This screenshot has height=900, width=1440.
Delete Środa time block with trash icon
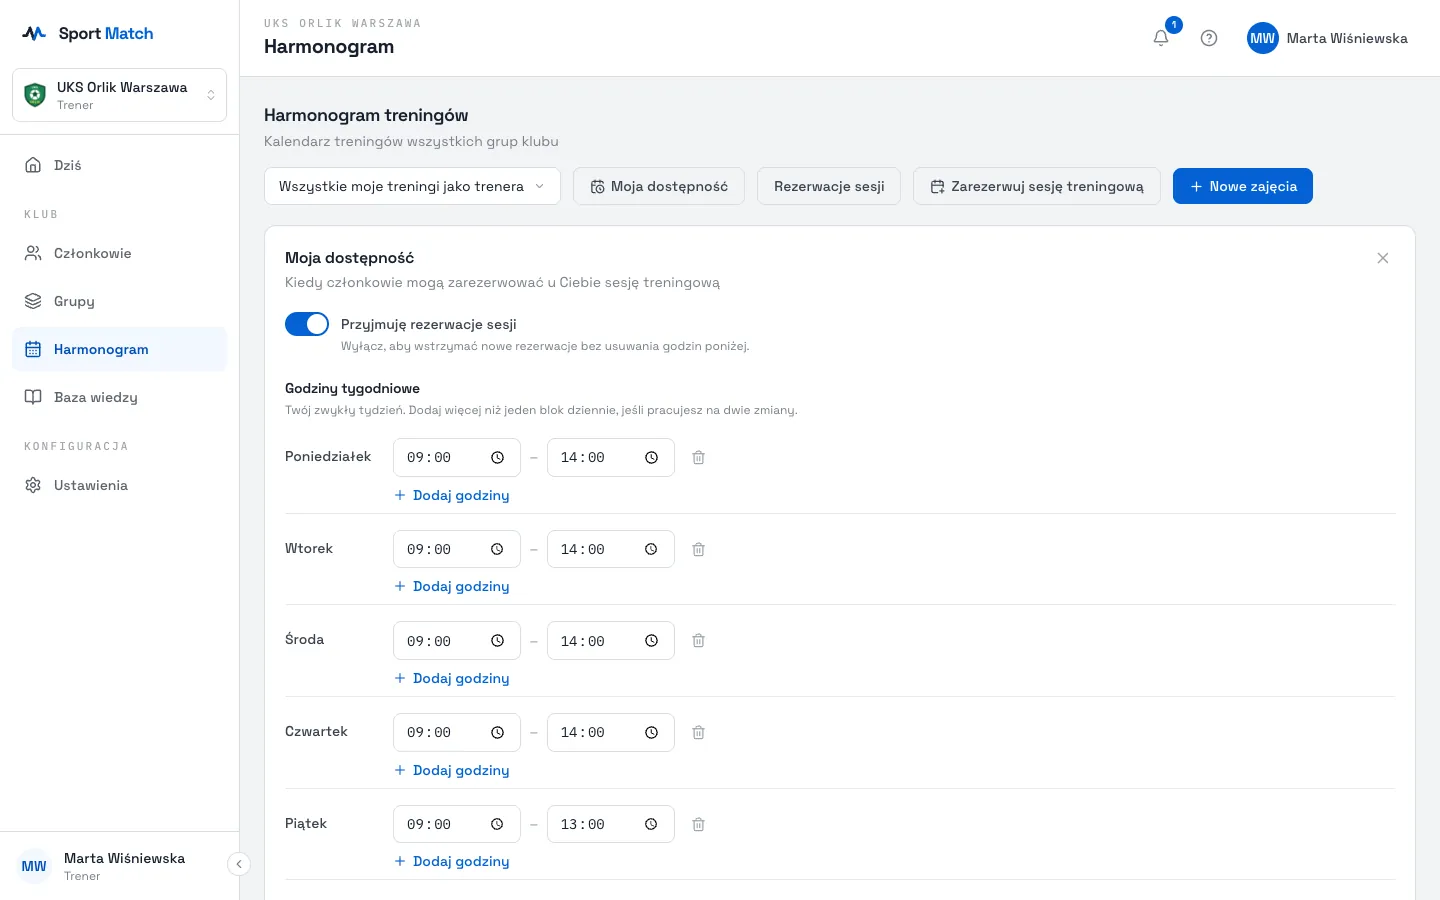(699, 641)
